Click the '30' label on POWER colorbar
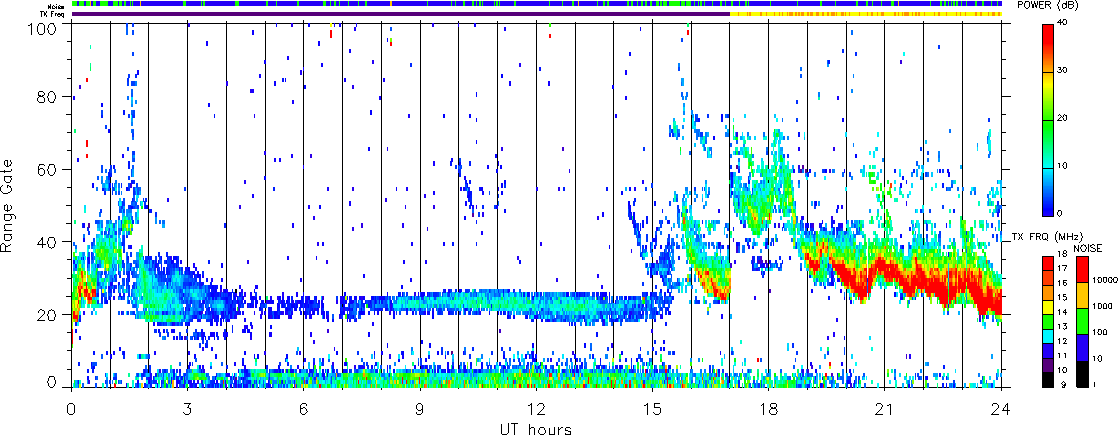This screenshot has width=1118, height=435. pyautogui.click(x=1063, y=72)
